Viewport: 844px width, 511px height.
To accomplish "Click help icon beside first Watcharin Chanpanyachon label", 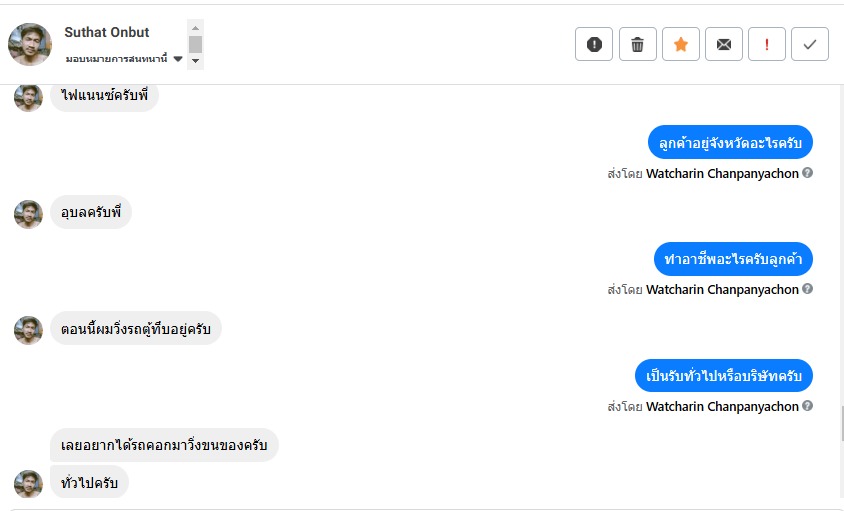I will [808, 172].
